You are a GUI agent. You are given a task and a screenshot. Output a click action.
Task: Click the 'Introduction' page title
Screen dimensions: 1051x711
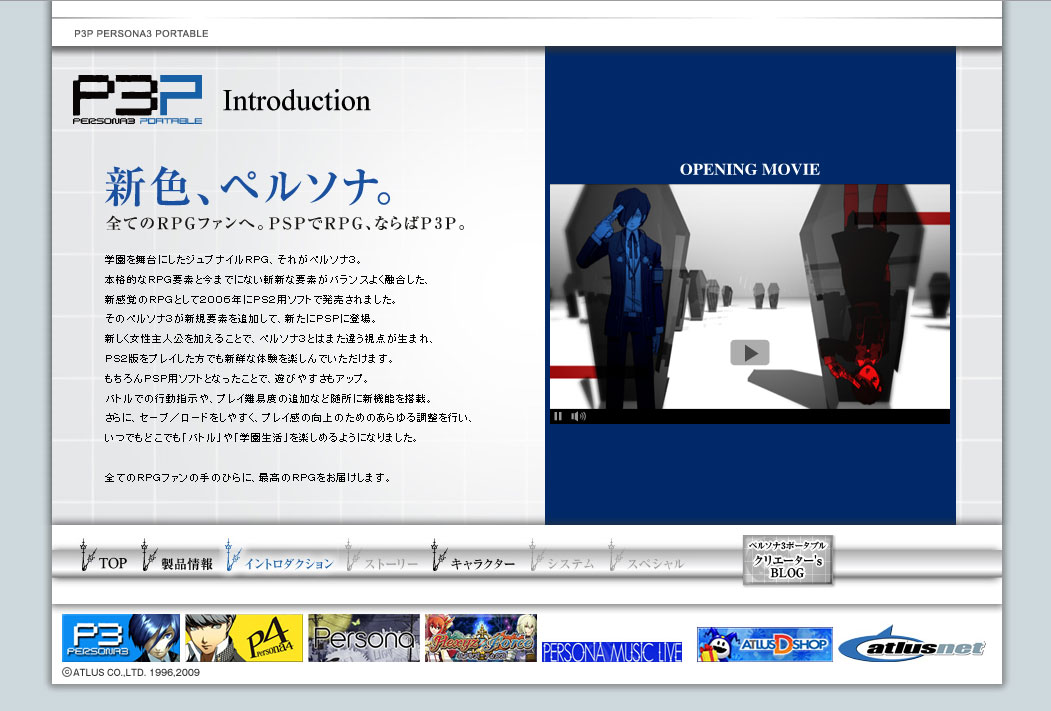[296, 101]
